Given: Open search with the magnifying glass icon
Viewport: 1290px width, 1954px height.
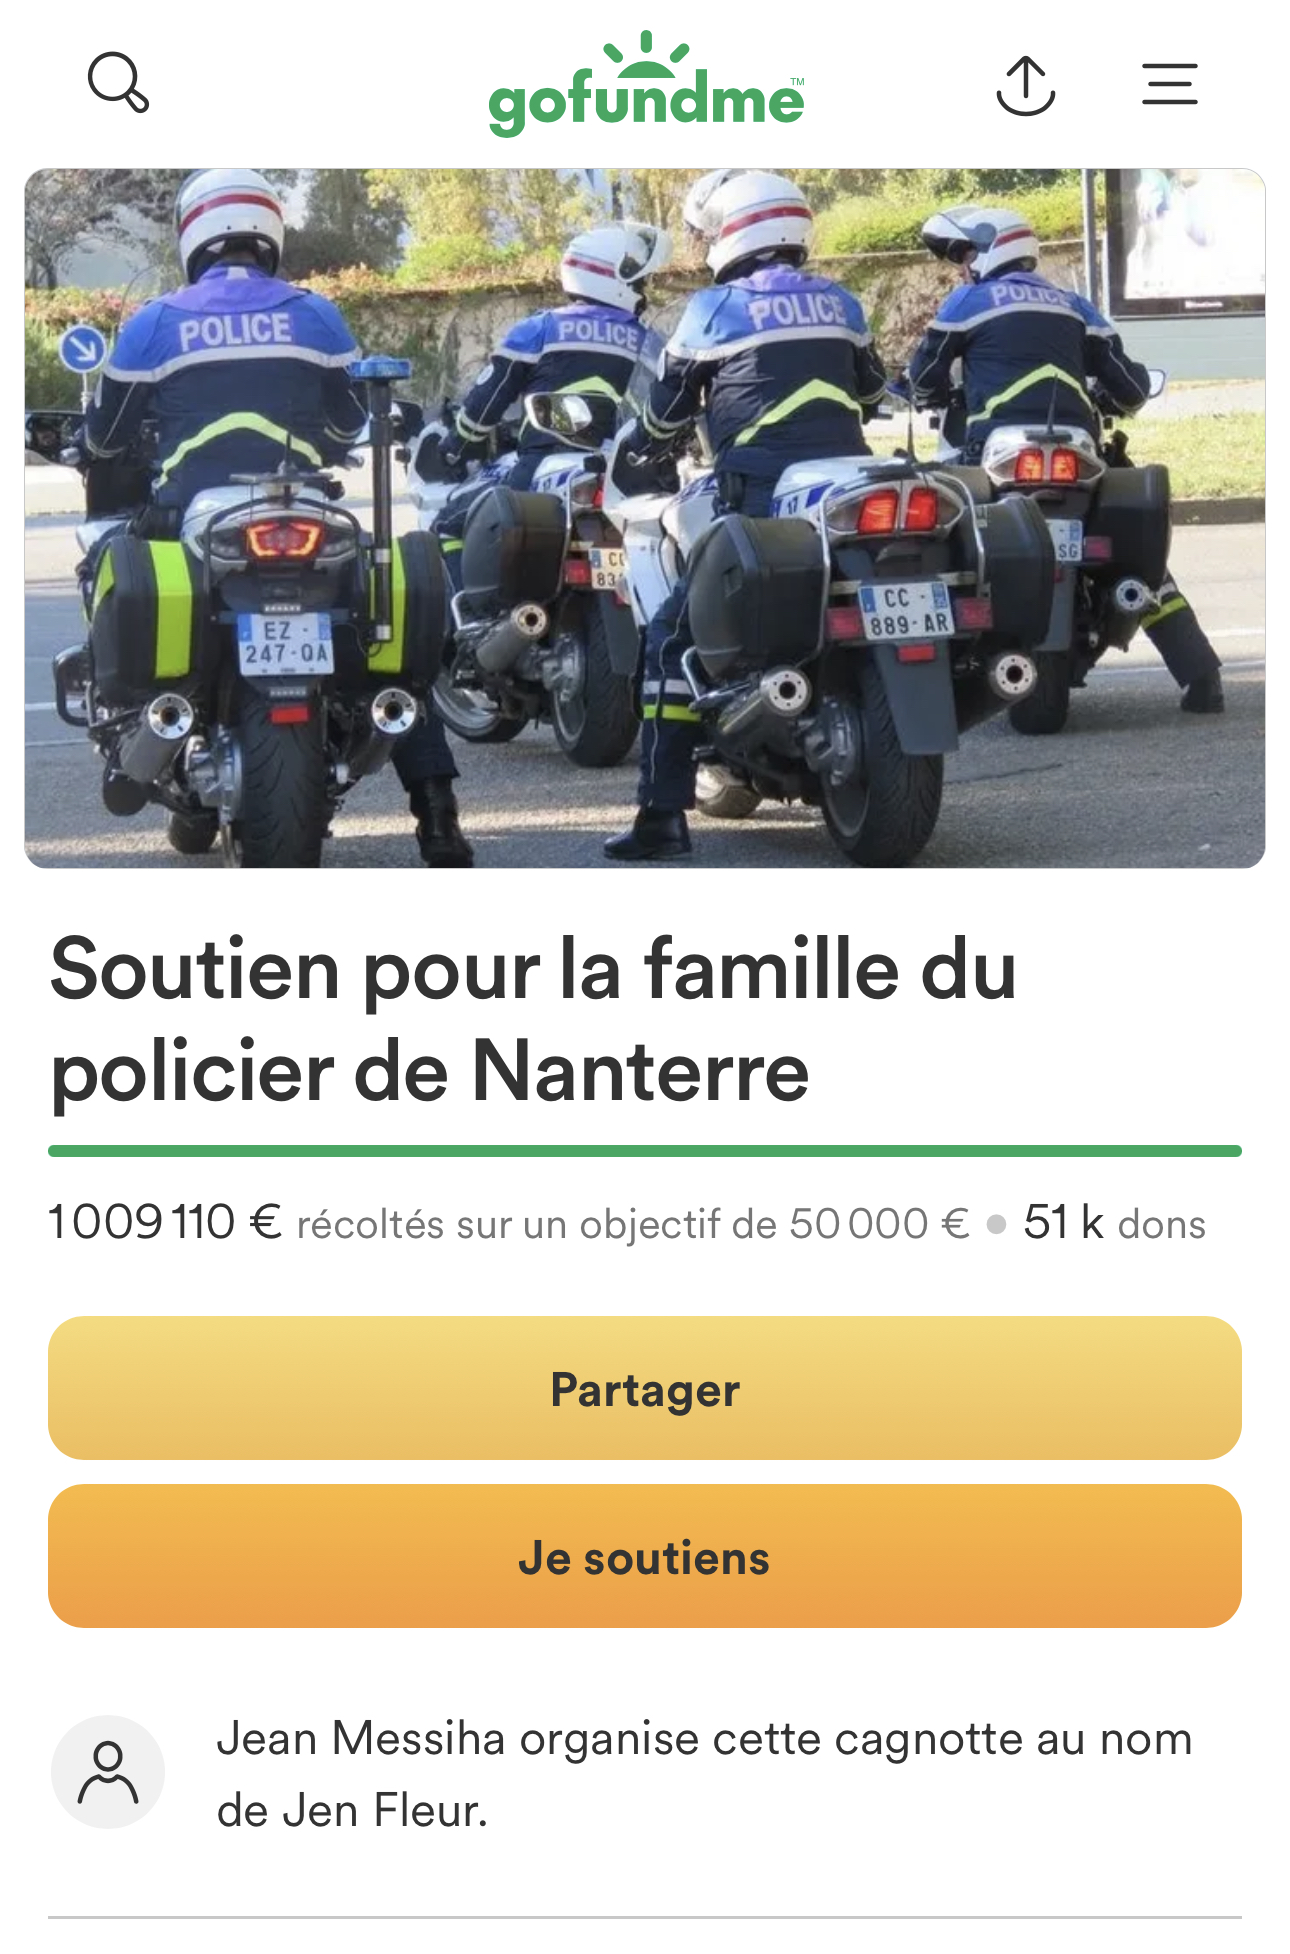Looking at the screenshot, I should [x=119, y=82].
